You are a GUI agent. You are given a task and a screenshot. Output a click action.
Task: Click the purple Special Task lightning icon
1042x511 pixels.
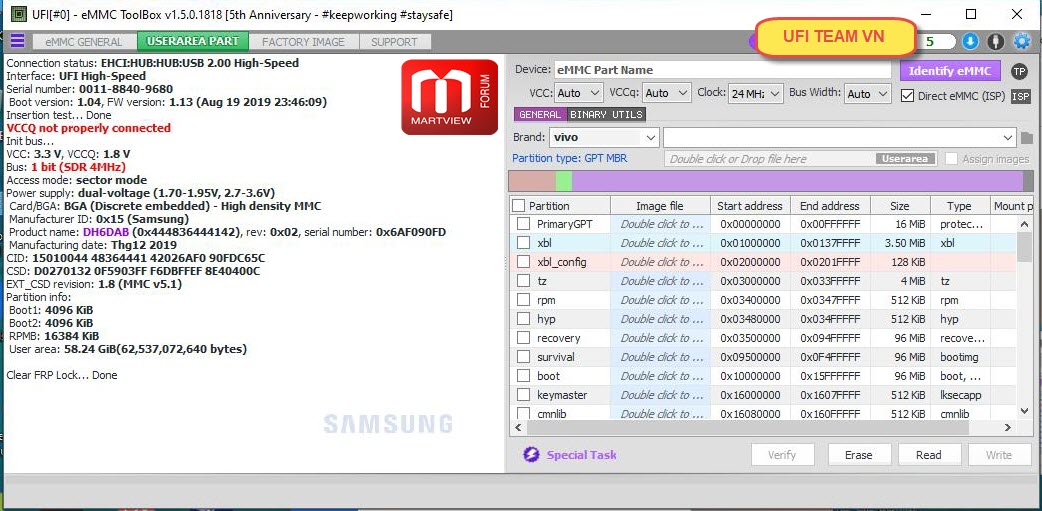point(531,455)
